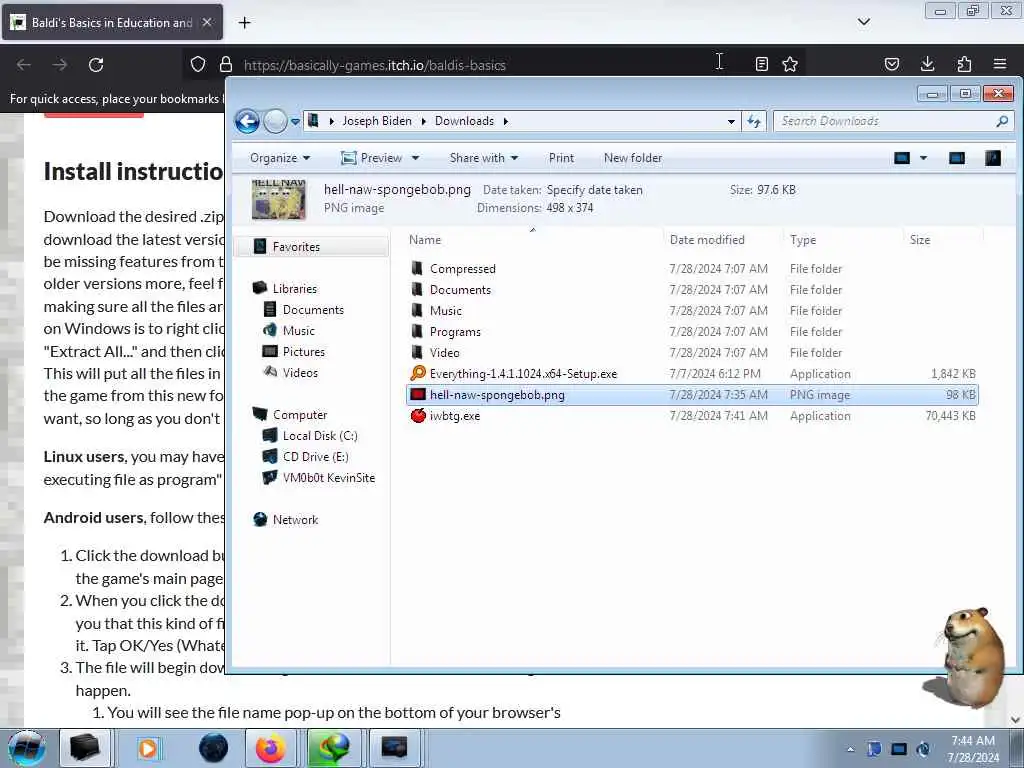
Task: Select iwbtg.exe application file
Action: [692, 415]
